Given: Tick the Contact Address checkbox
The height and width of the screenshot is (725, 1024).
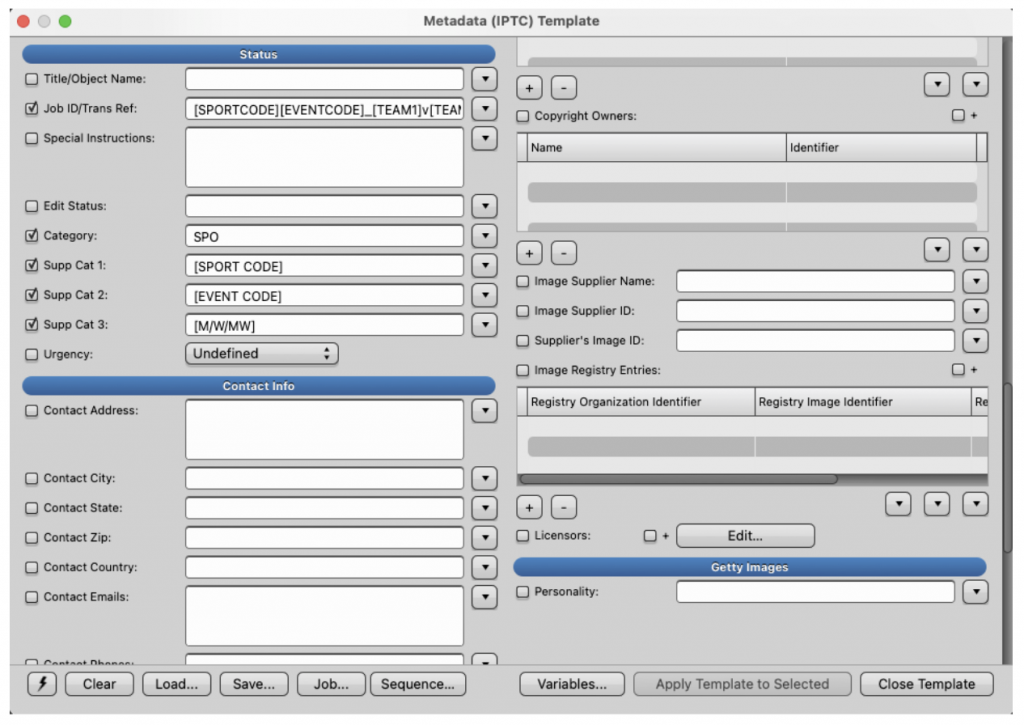Looking at the screenshot, I should [x=31, y=411].
